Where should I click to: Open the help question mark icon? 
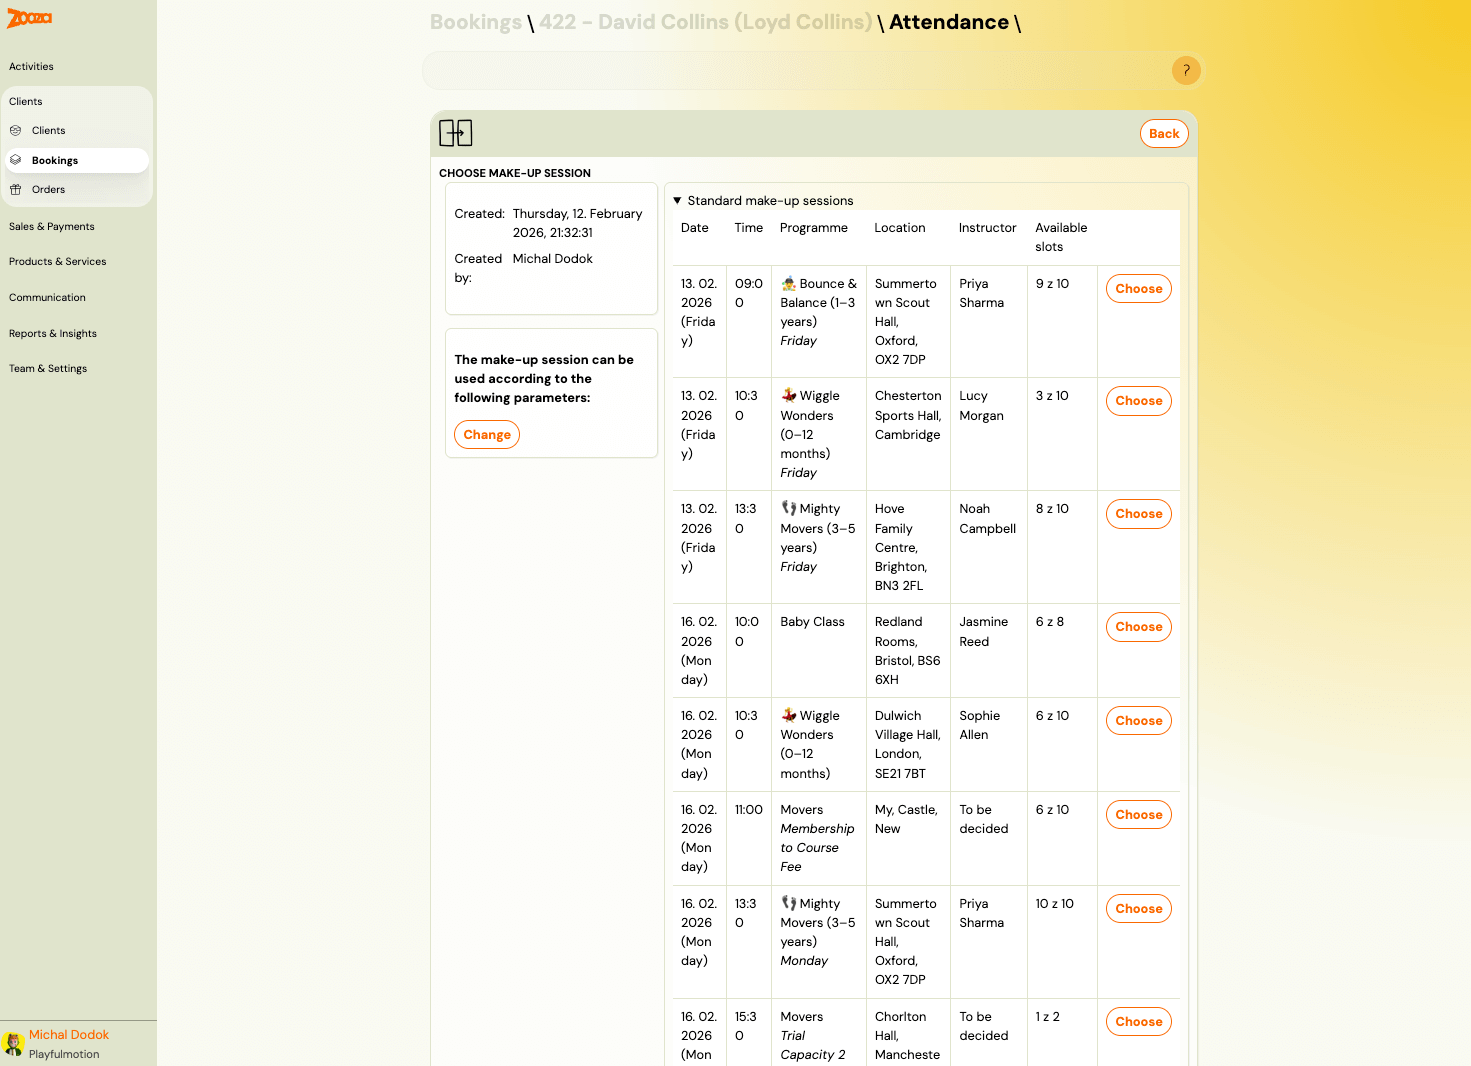point(1186,70)
